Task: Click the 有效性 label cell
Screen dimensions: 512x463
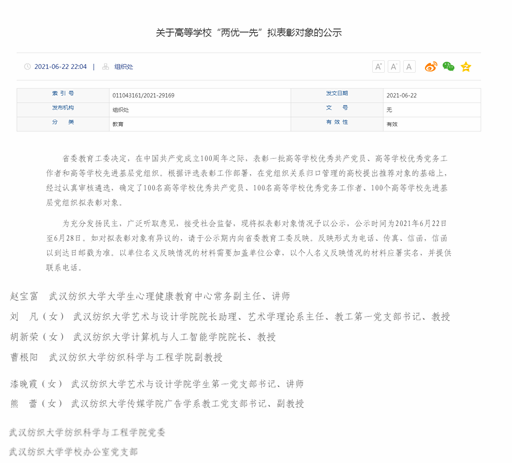Action: point(337,124)
